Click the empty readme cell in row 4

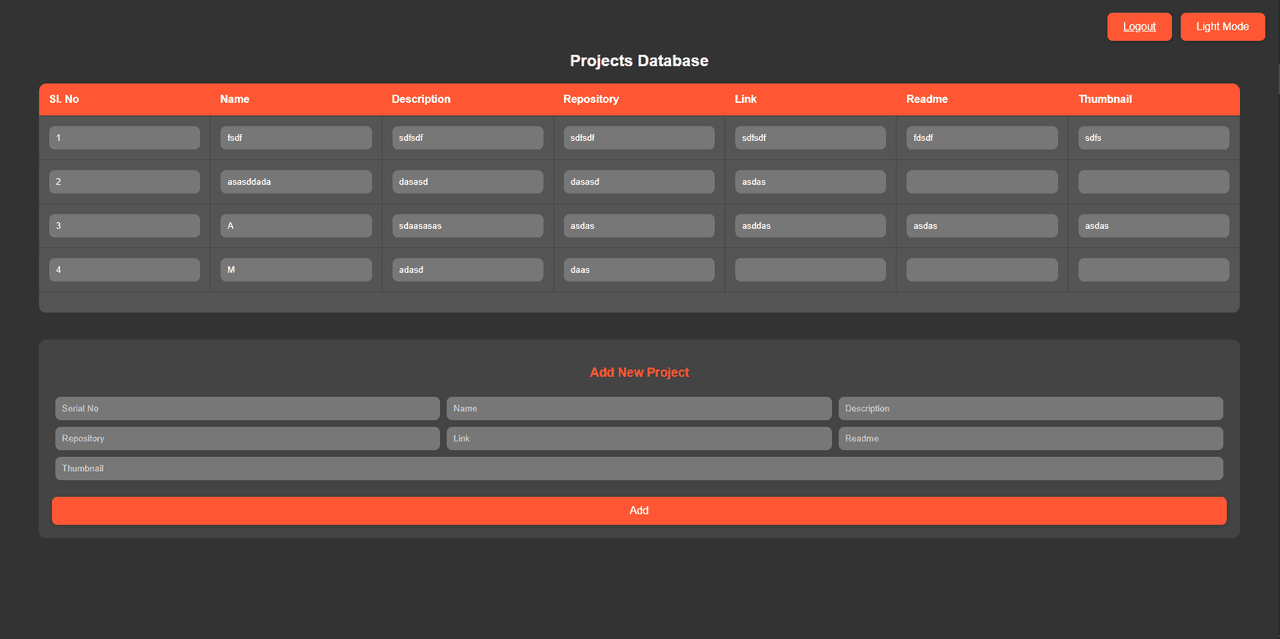pyautogui.click(x=982, y=270)
